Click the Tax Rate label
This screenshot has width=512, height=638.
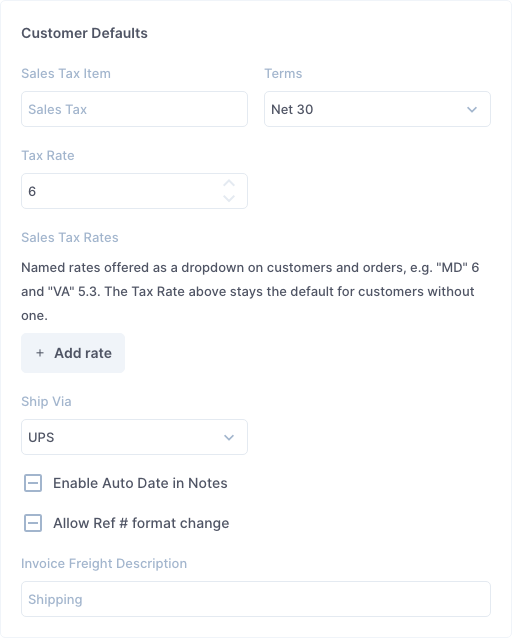(48, 155)
